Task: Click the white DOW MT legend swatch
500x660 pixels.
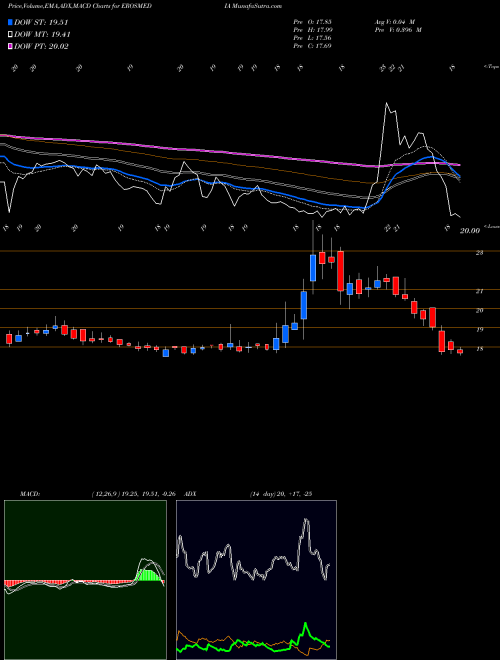Action: coord(10,35)
